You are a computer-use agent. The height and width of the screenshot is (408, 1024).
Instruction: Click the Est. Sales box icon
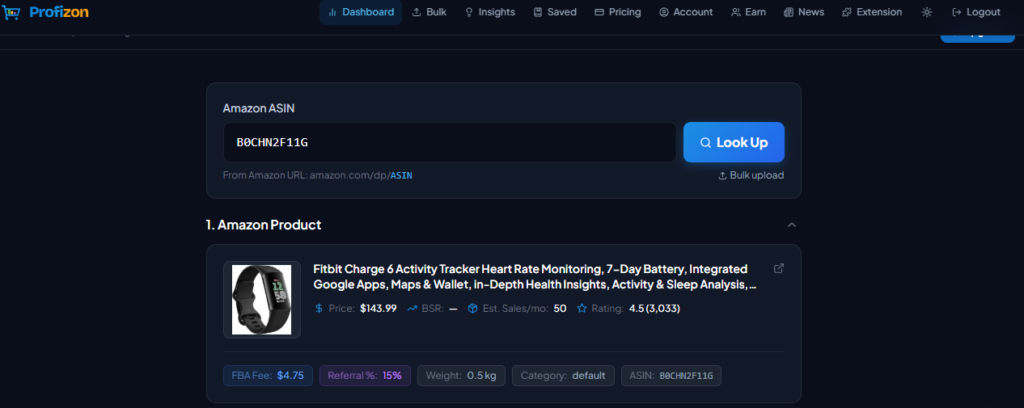coord(473,309)
